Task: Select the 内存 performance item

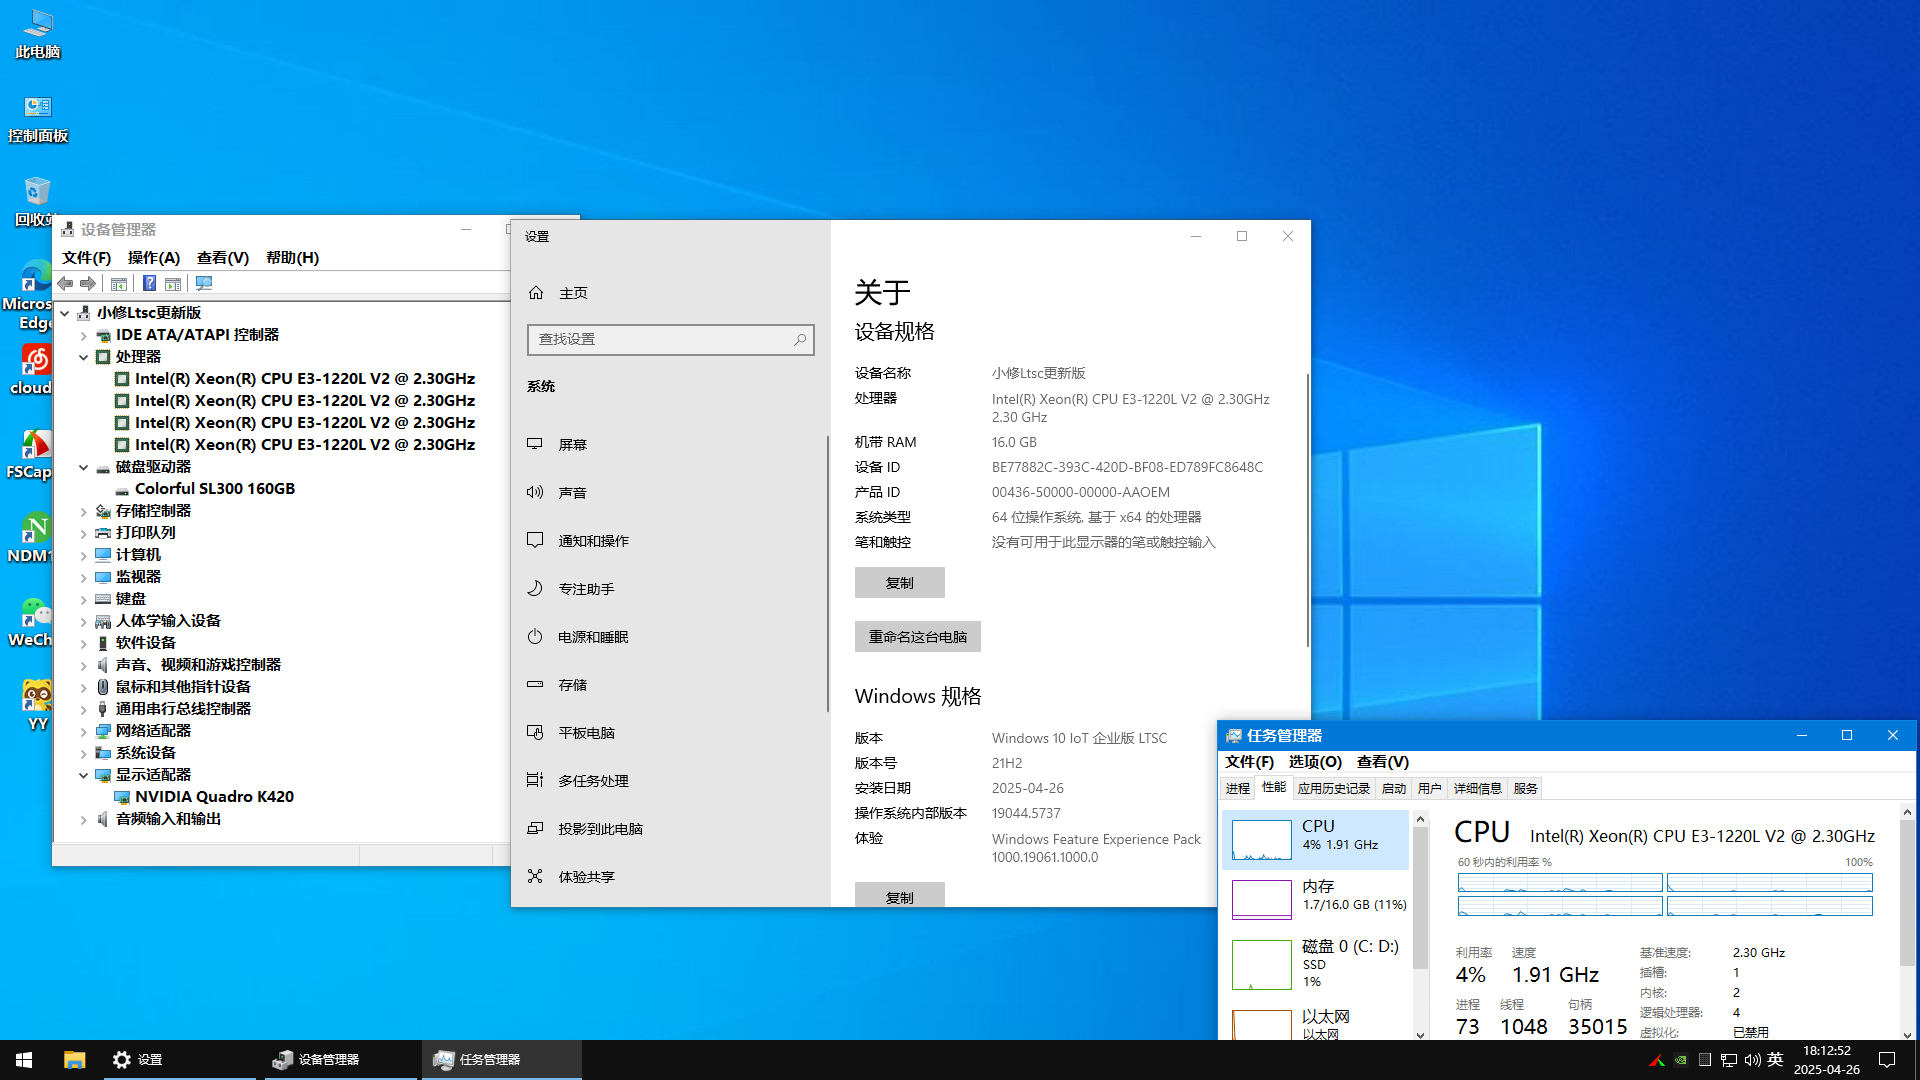Action: click(x=1315, y=899)
